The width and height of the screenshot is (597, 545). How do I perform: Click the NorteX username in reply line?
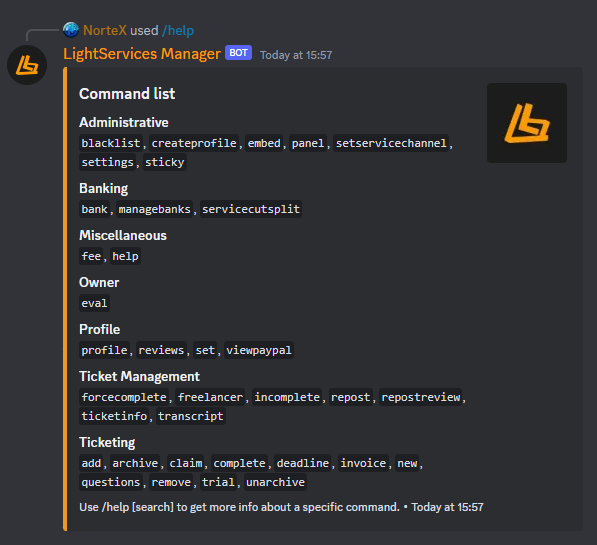[x=105, y=30]
